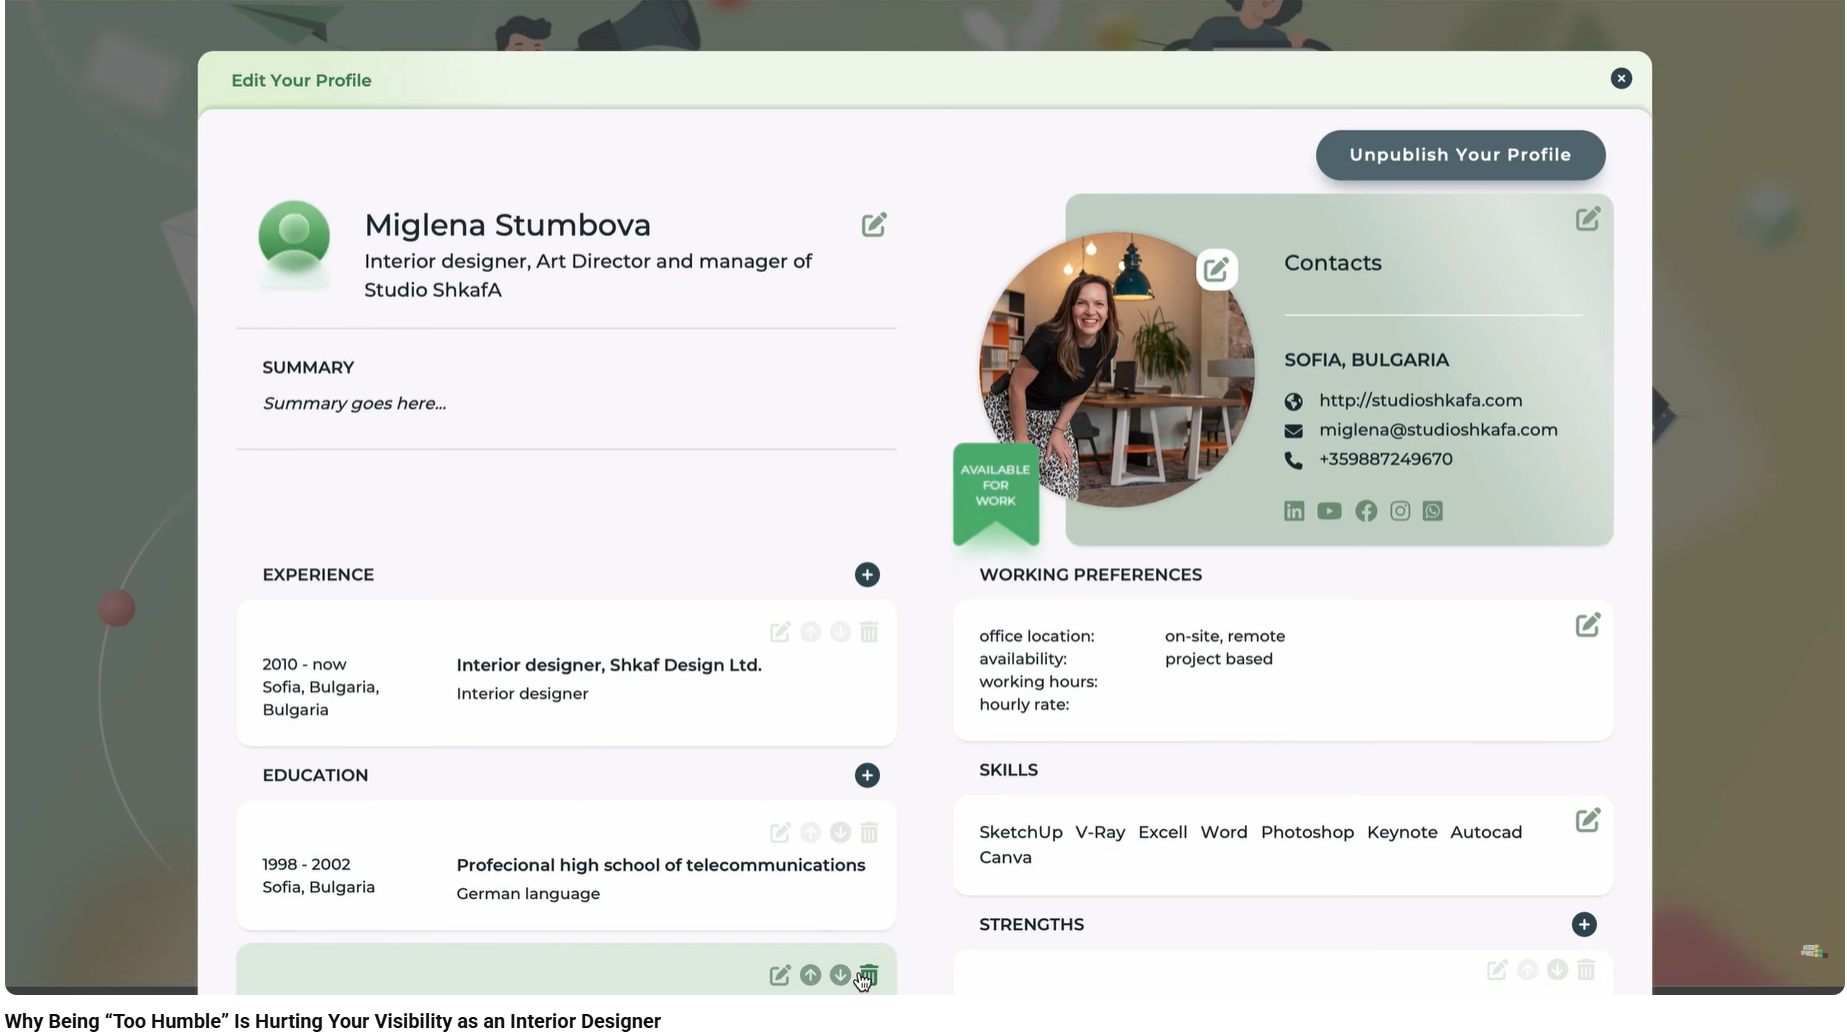Edit the Working Preferences section
1847x1034 pixels.
point(1588,624)
